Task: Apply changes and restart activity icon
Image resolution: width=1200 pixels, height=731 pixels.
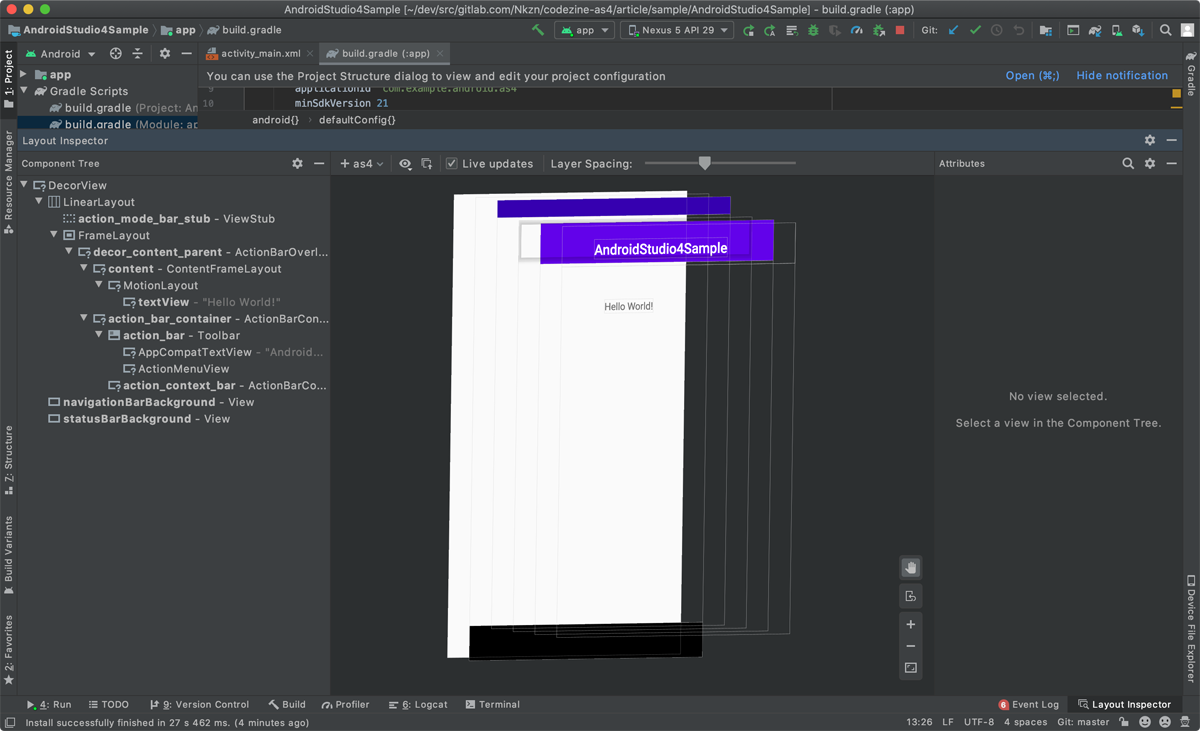Action: (769, 30)
